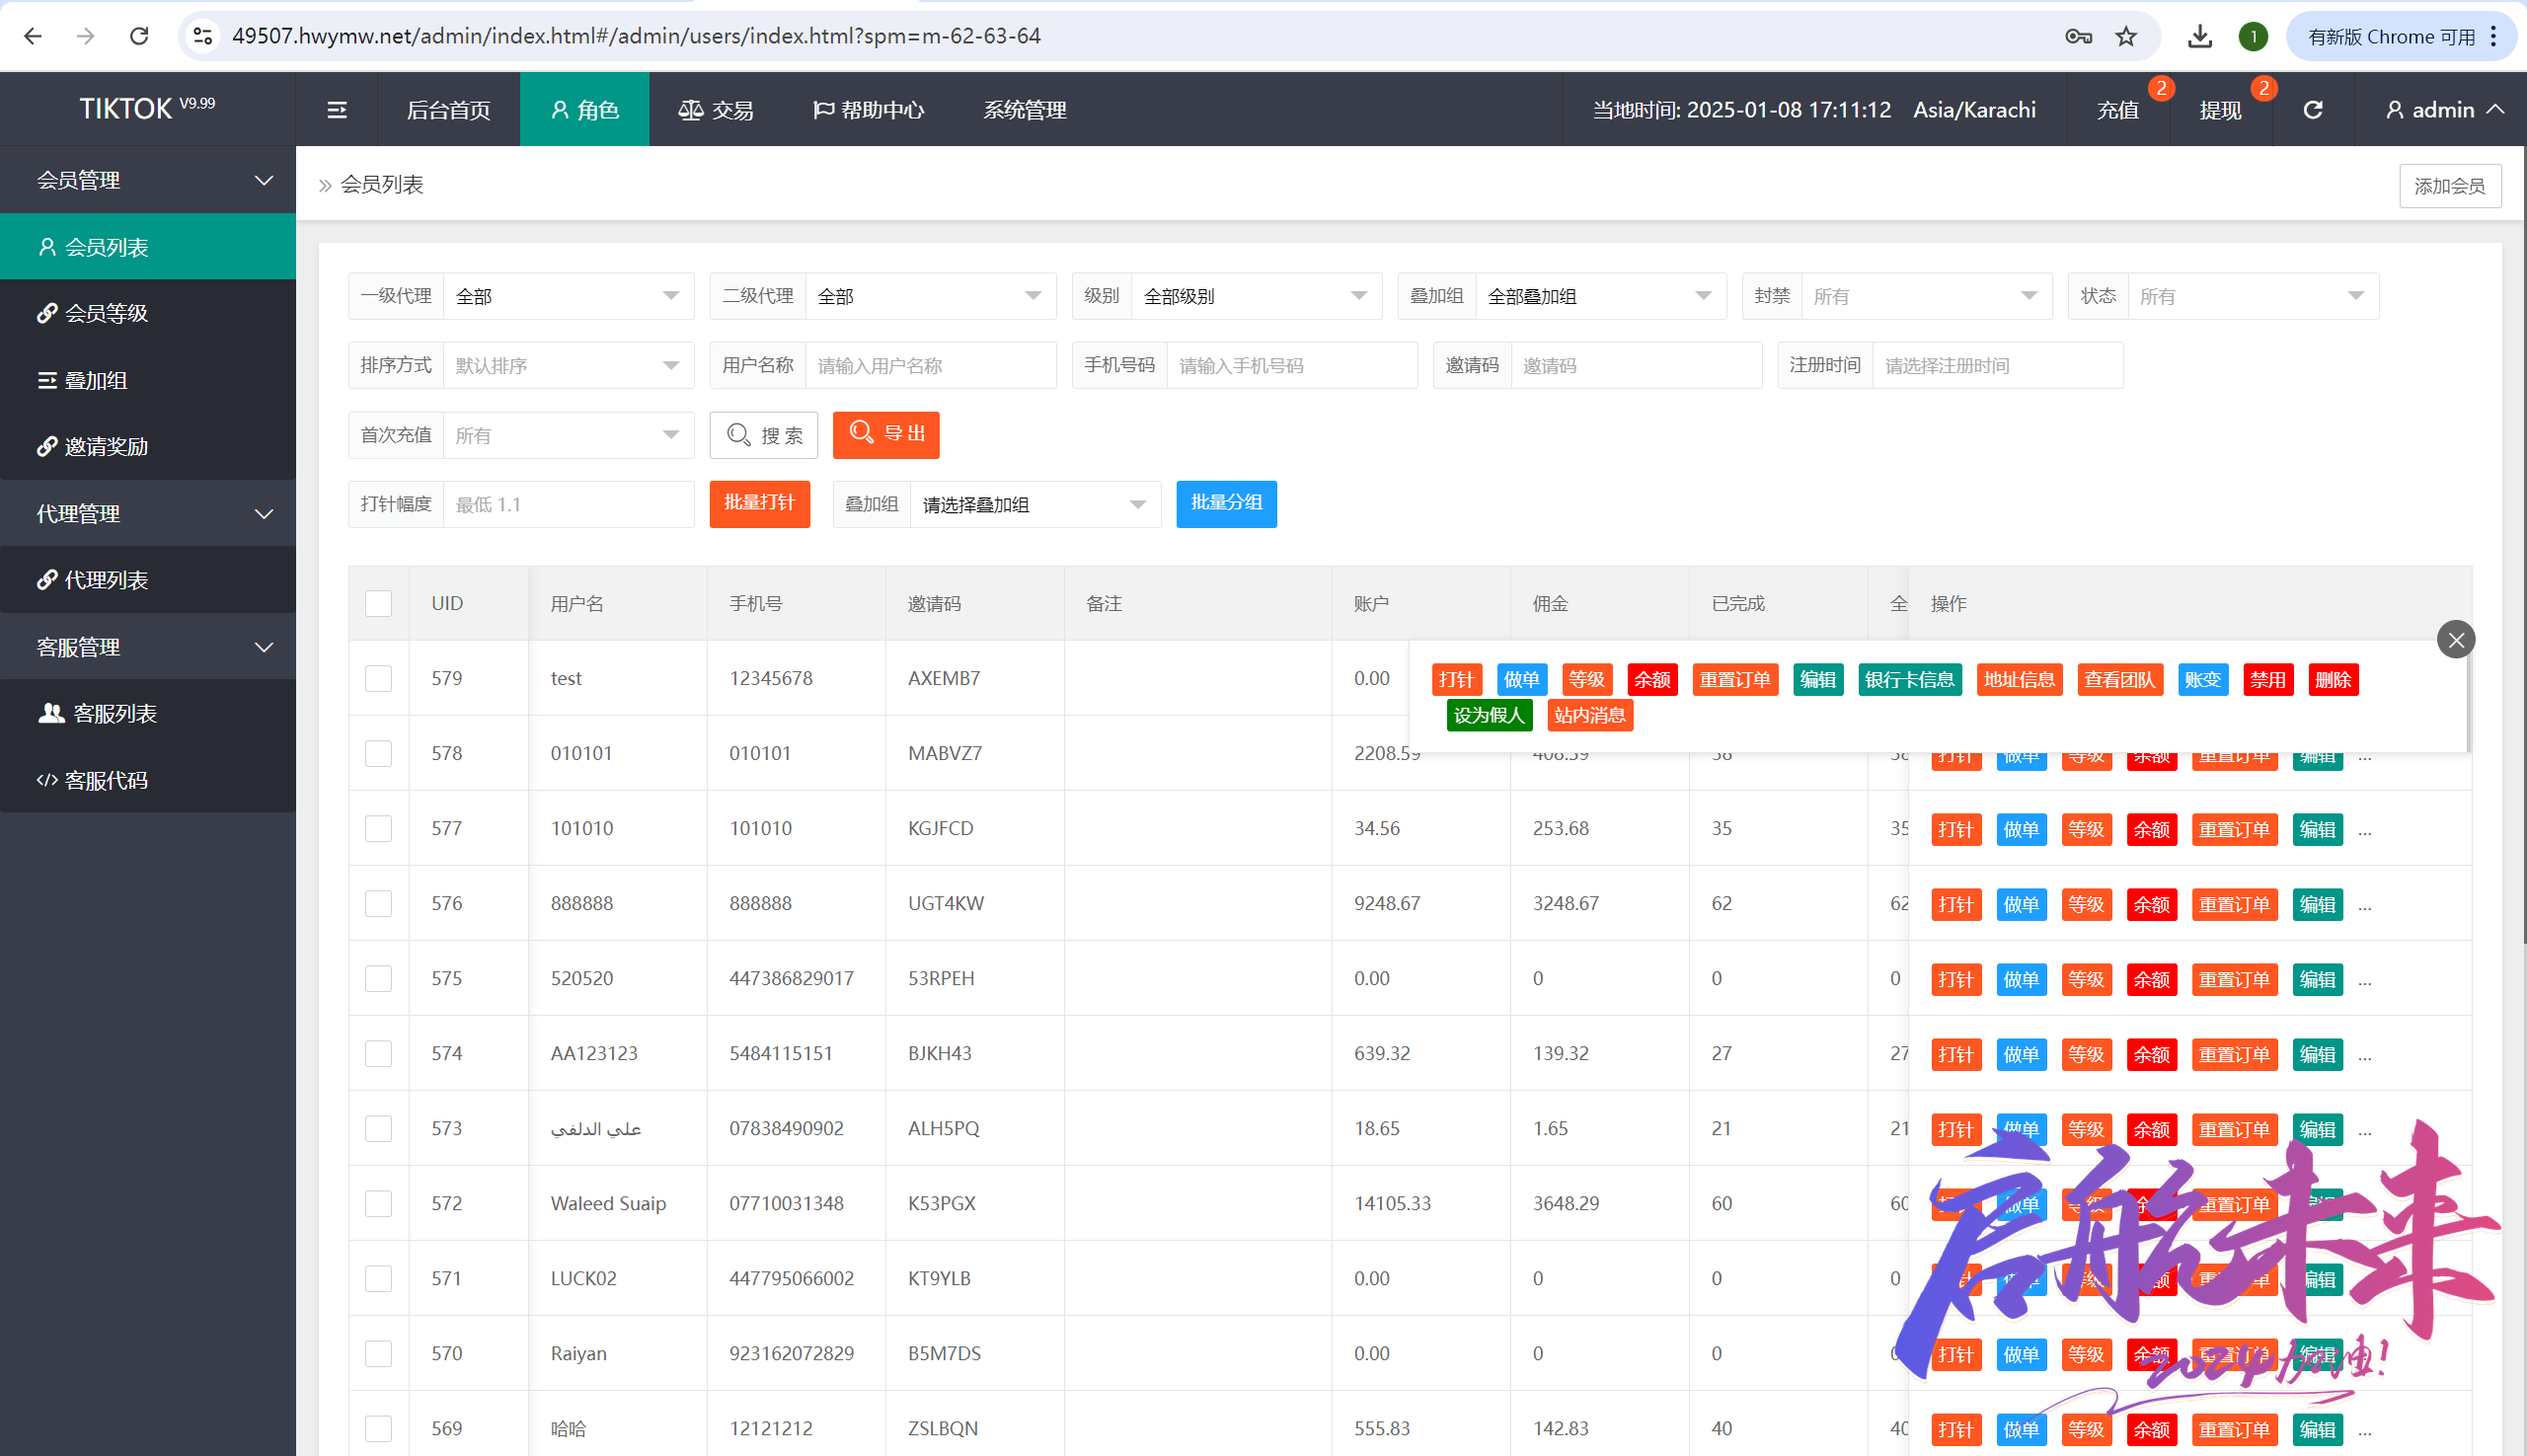The width and height of the screenshot is (2527, 1456).
Task: Open the 首次充值 dropdown
Action: click(x=568, y=435)
